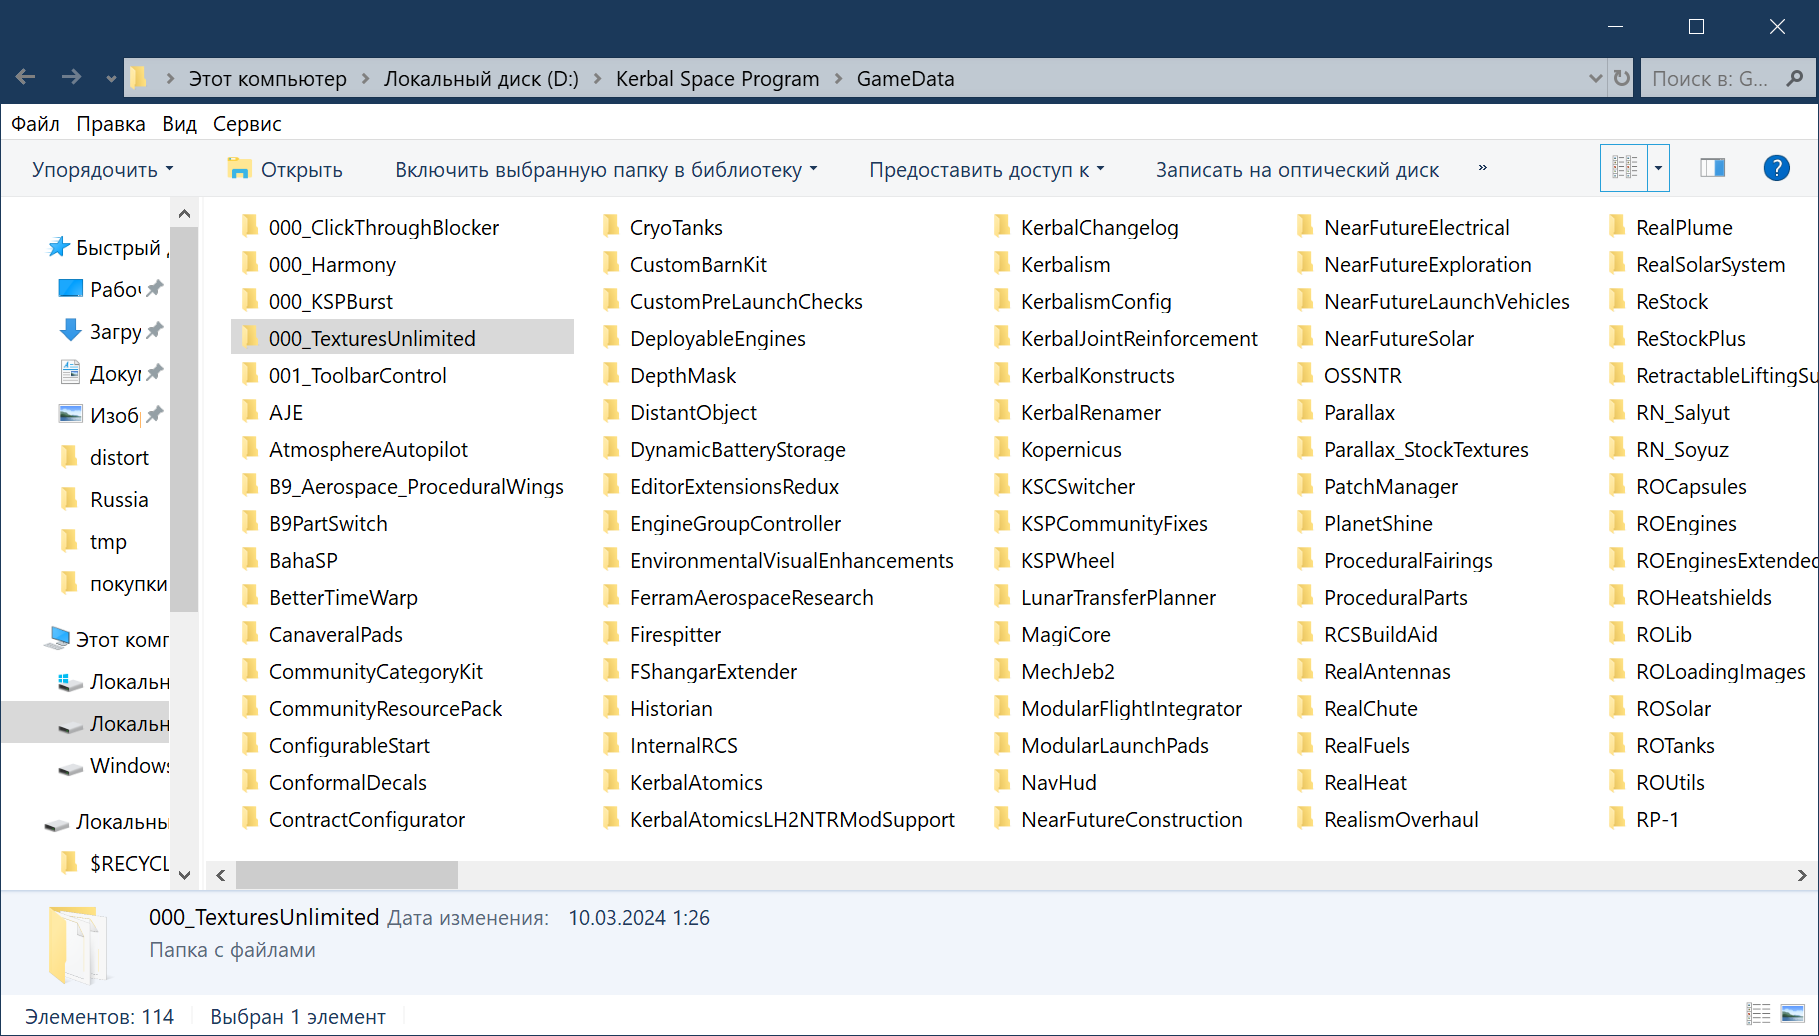Open Изображения in quick access

tap(114, 415)
